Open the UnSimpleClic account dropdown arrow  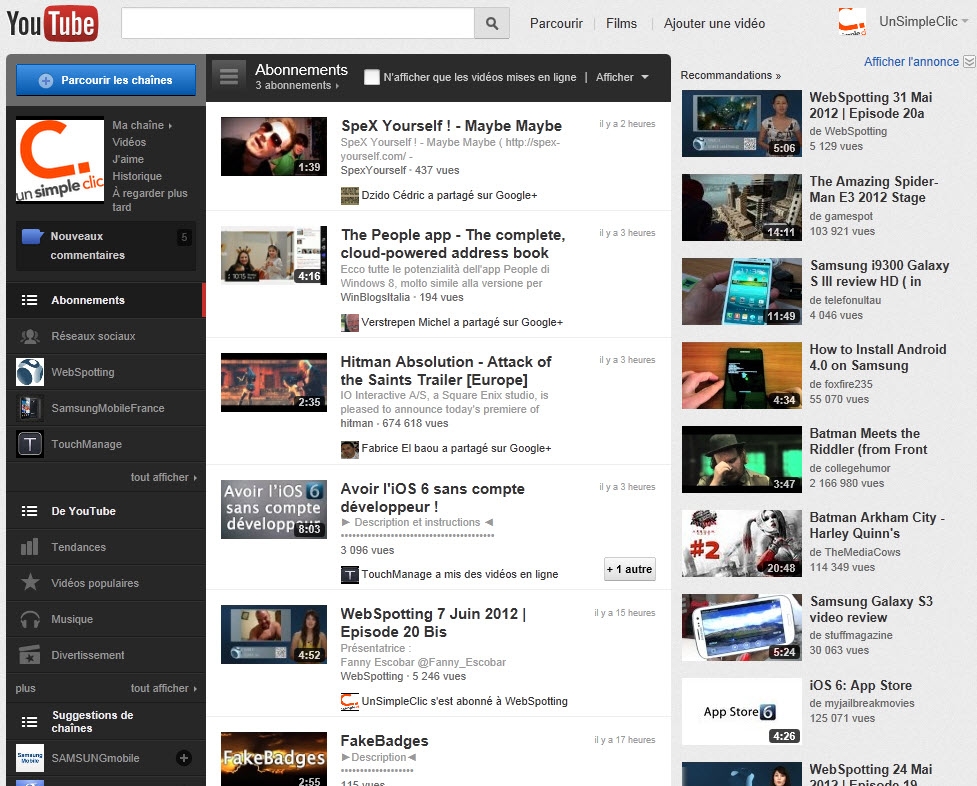coord(965,21)
